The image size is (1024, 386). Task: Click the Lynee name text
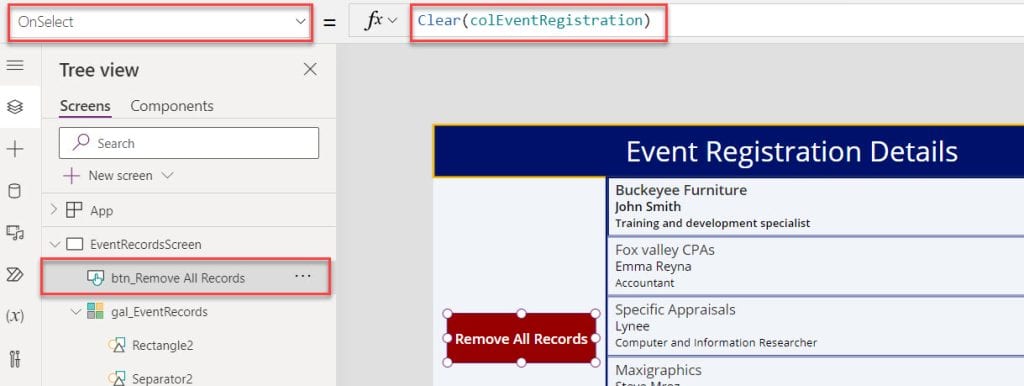(632, 326)
